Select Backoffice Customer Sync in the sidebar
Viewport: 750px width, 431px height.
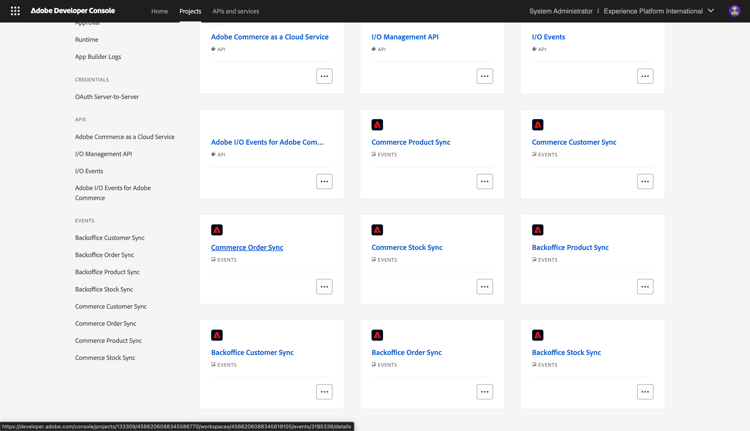click(x=110, y=238)
